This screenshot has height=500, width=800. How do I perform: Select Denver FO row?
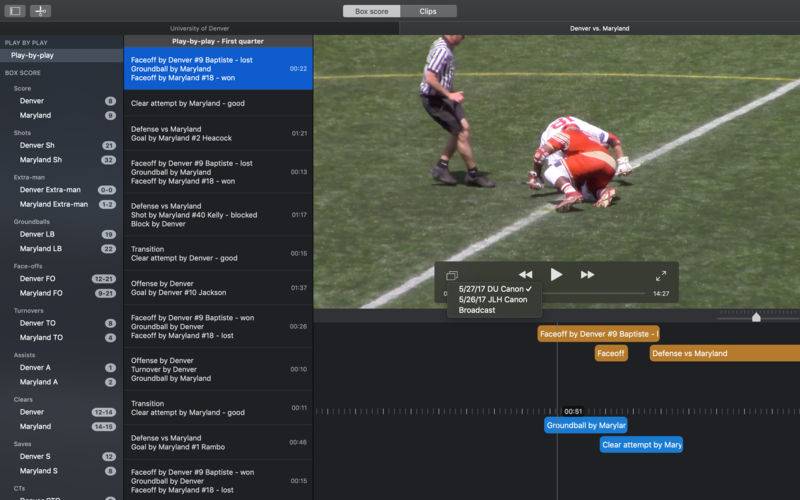click(x=61, y=279)
